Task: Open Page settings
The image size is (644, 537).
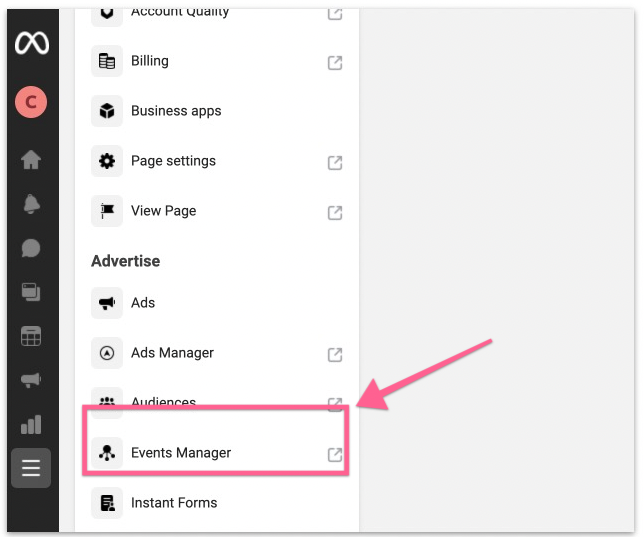Action: click(173, 161)
